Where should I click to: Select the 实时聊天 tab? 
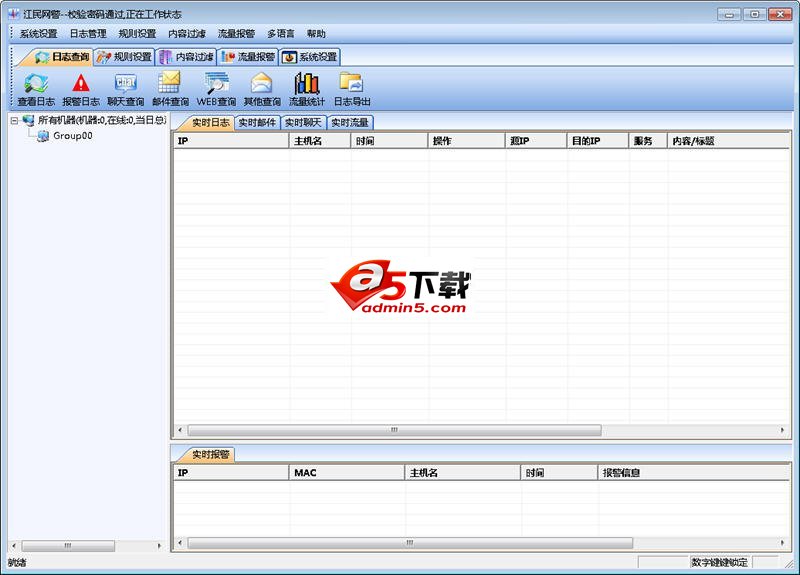(304, 122)
